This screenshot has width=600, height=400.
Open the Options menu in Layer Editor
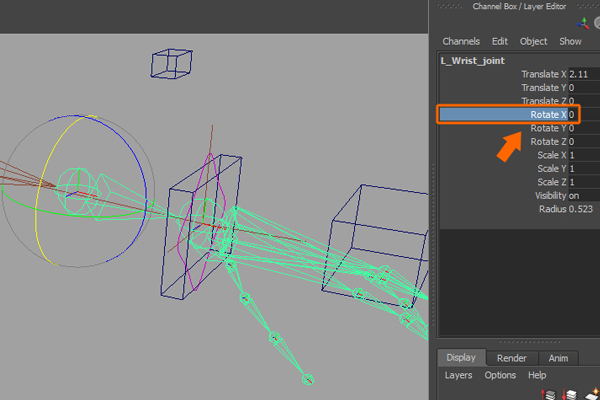pyautogui.click(x=500, y=375)
